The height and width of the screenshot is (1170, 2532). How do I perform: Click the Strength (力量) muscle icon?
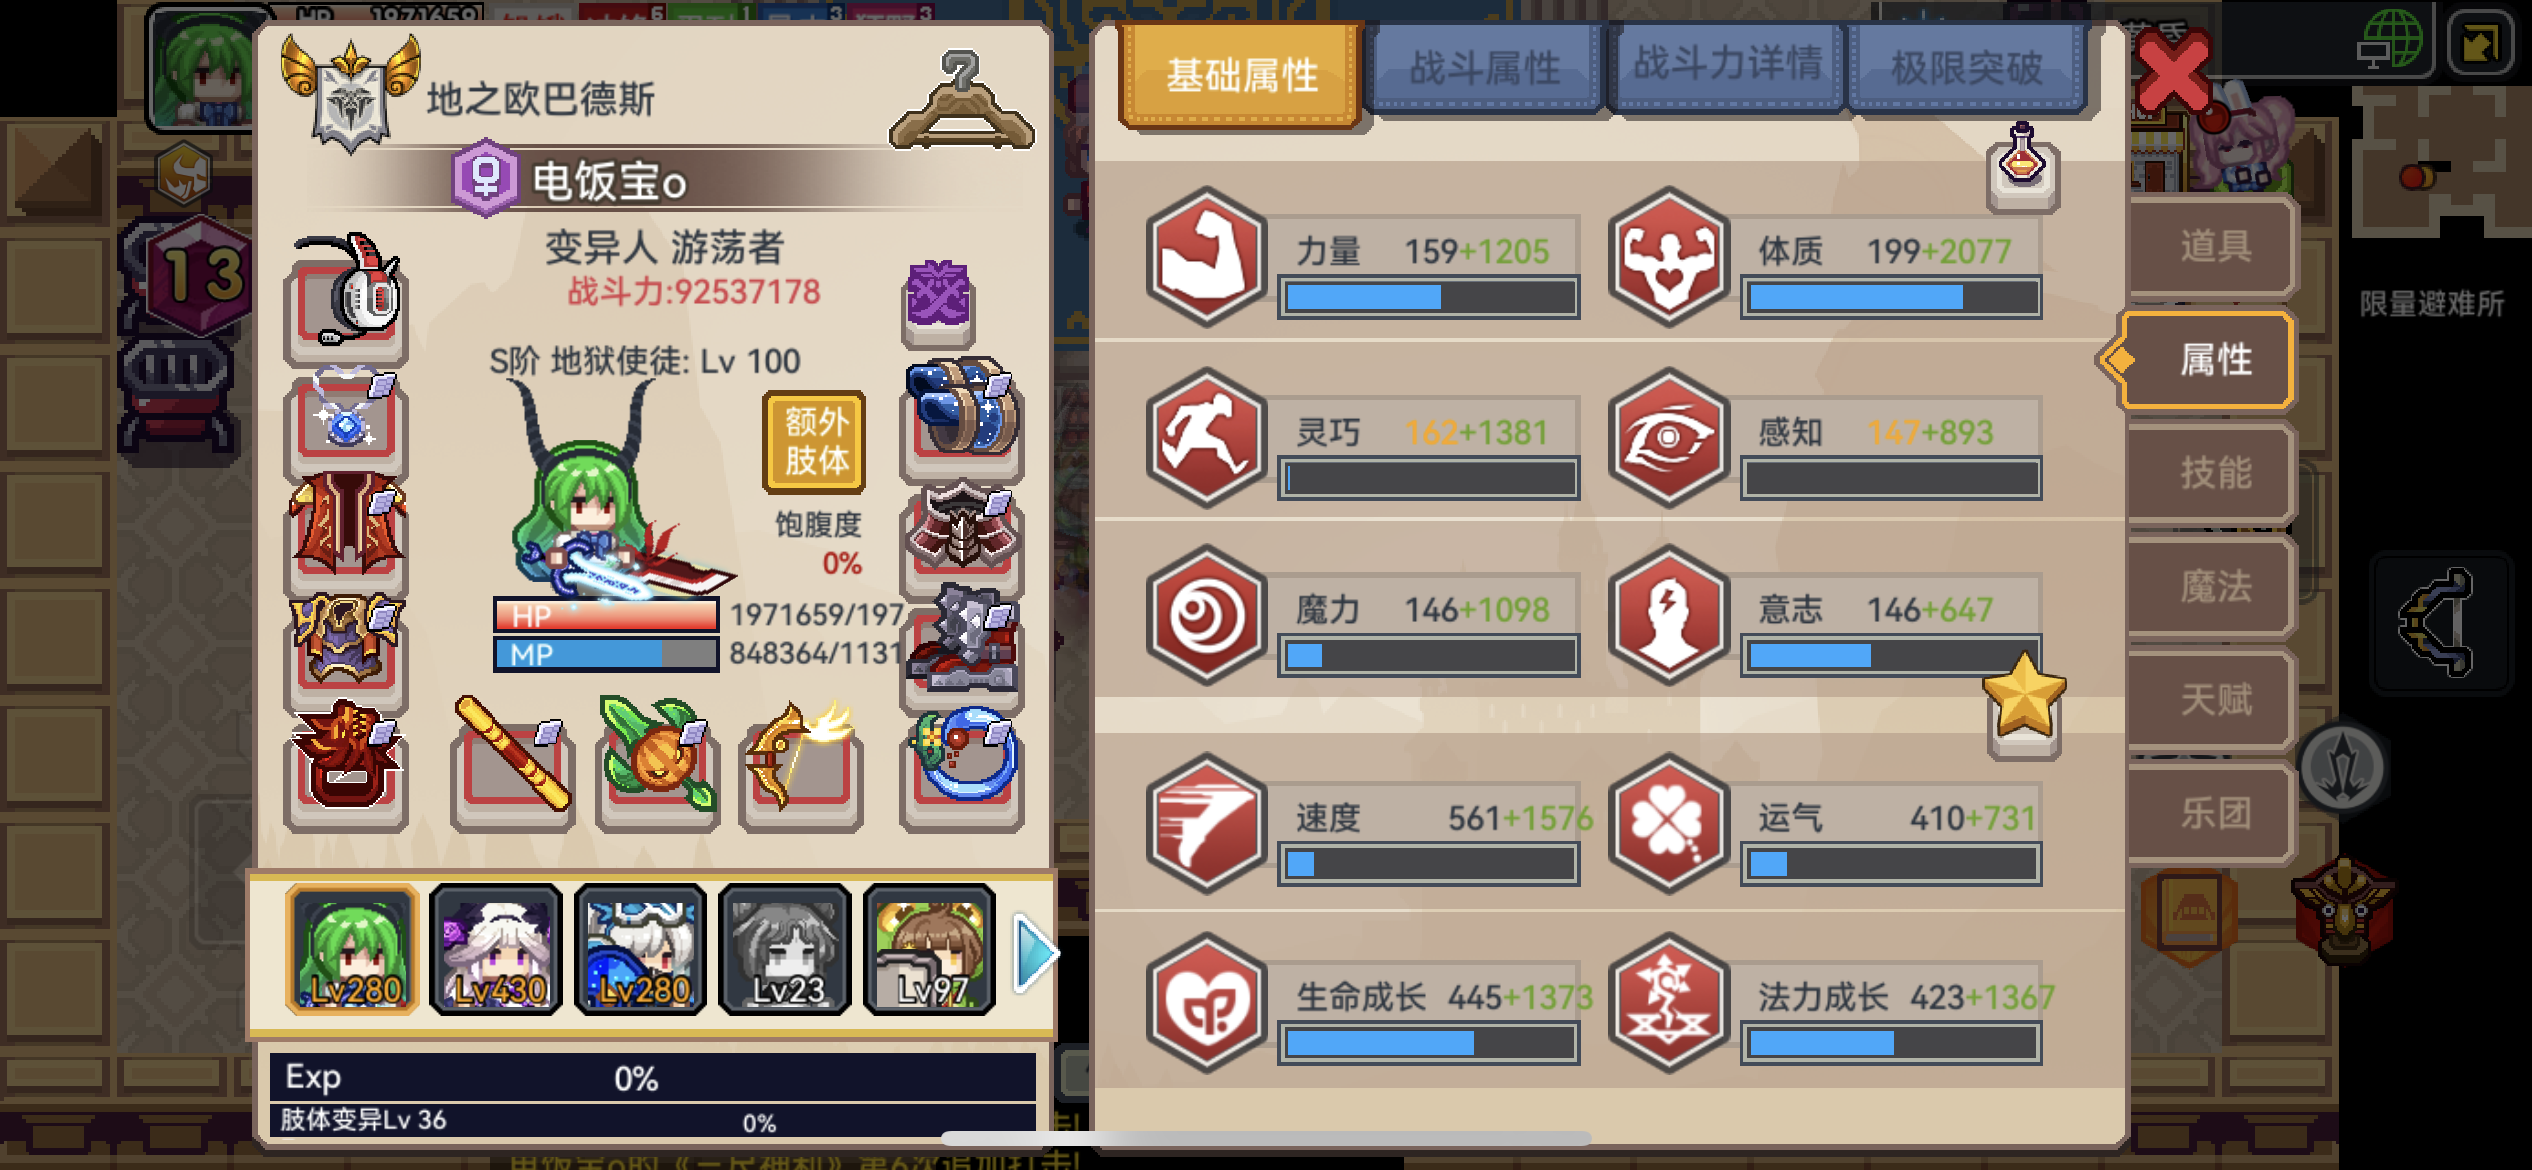1206,257
